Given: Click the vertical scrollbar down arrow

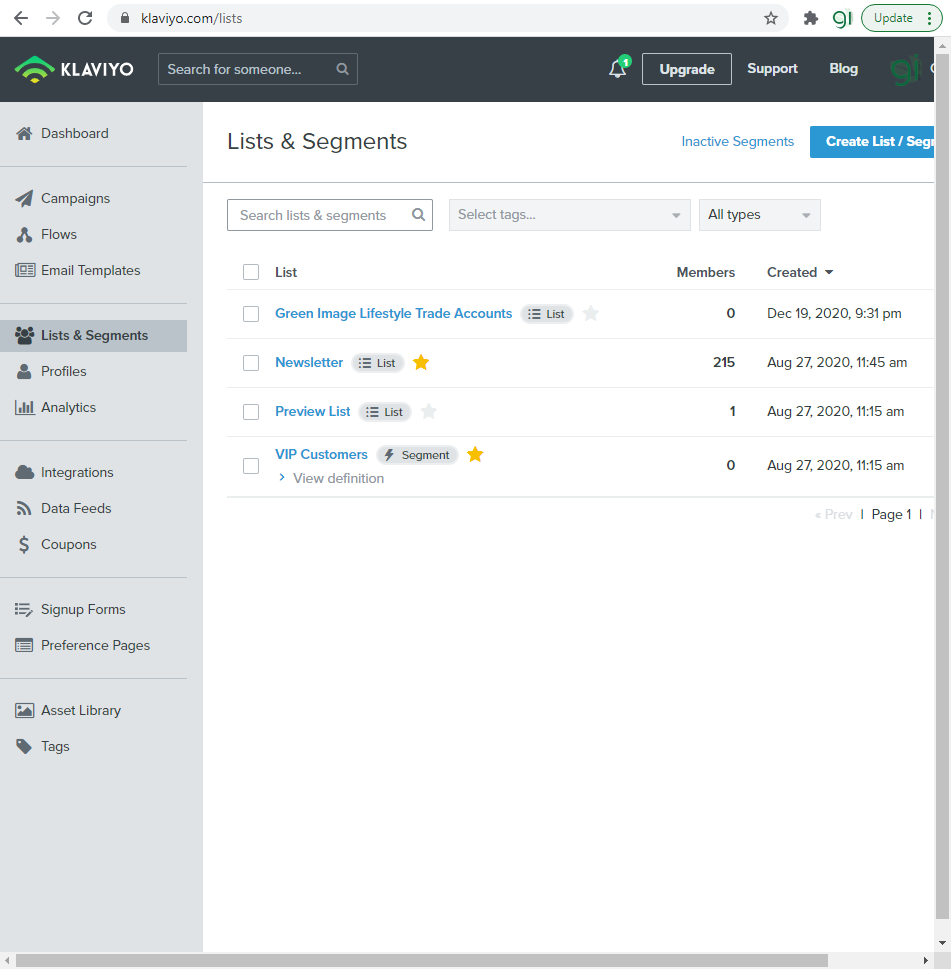Looking at the screenshot, I should click(942, 943).
